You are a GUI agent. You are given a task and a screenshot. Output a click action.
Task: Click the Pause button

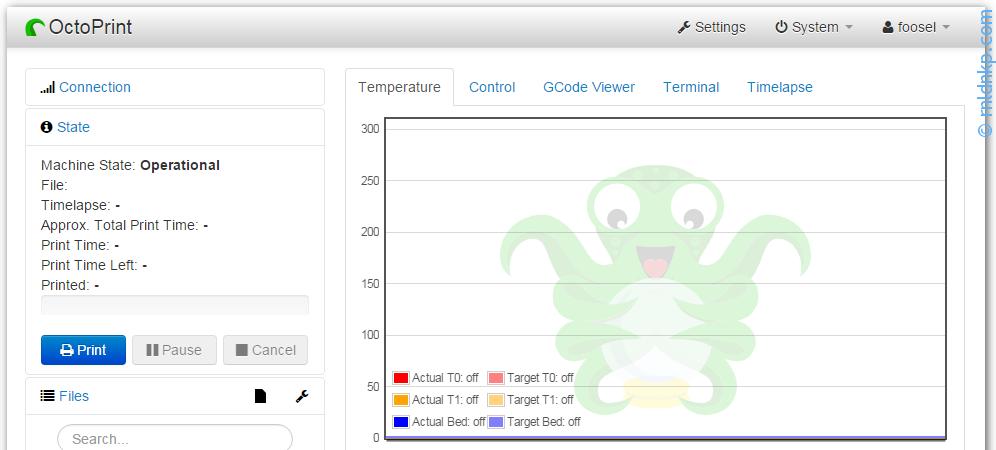pos(174,350)
